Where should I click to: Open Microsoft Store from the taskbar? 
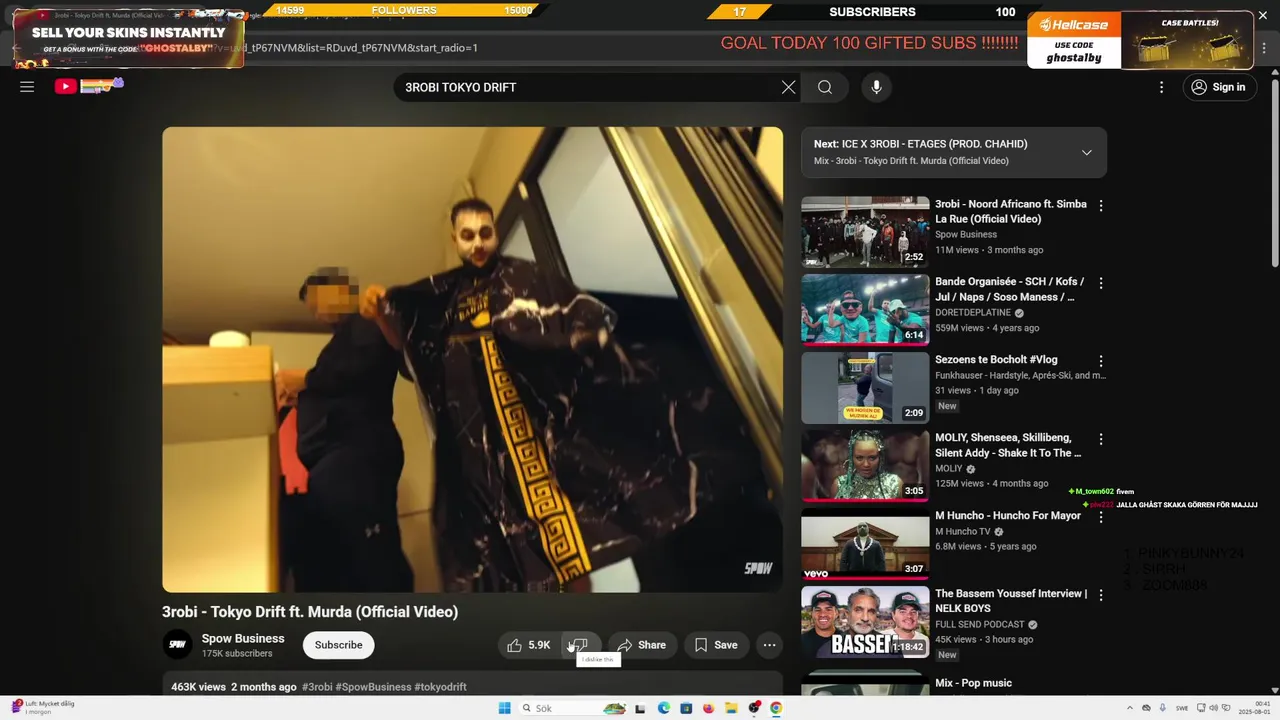point(686,708)
